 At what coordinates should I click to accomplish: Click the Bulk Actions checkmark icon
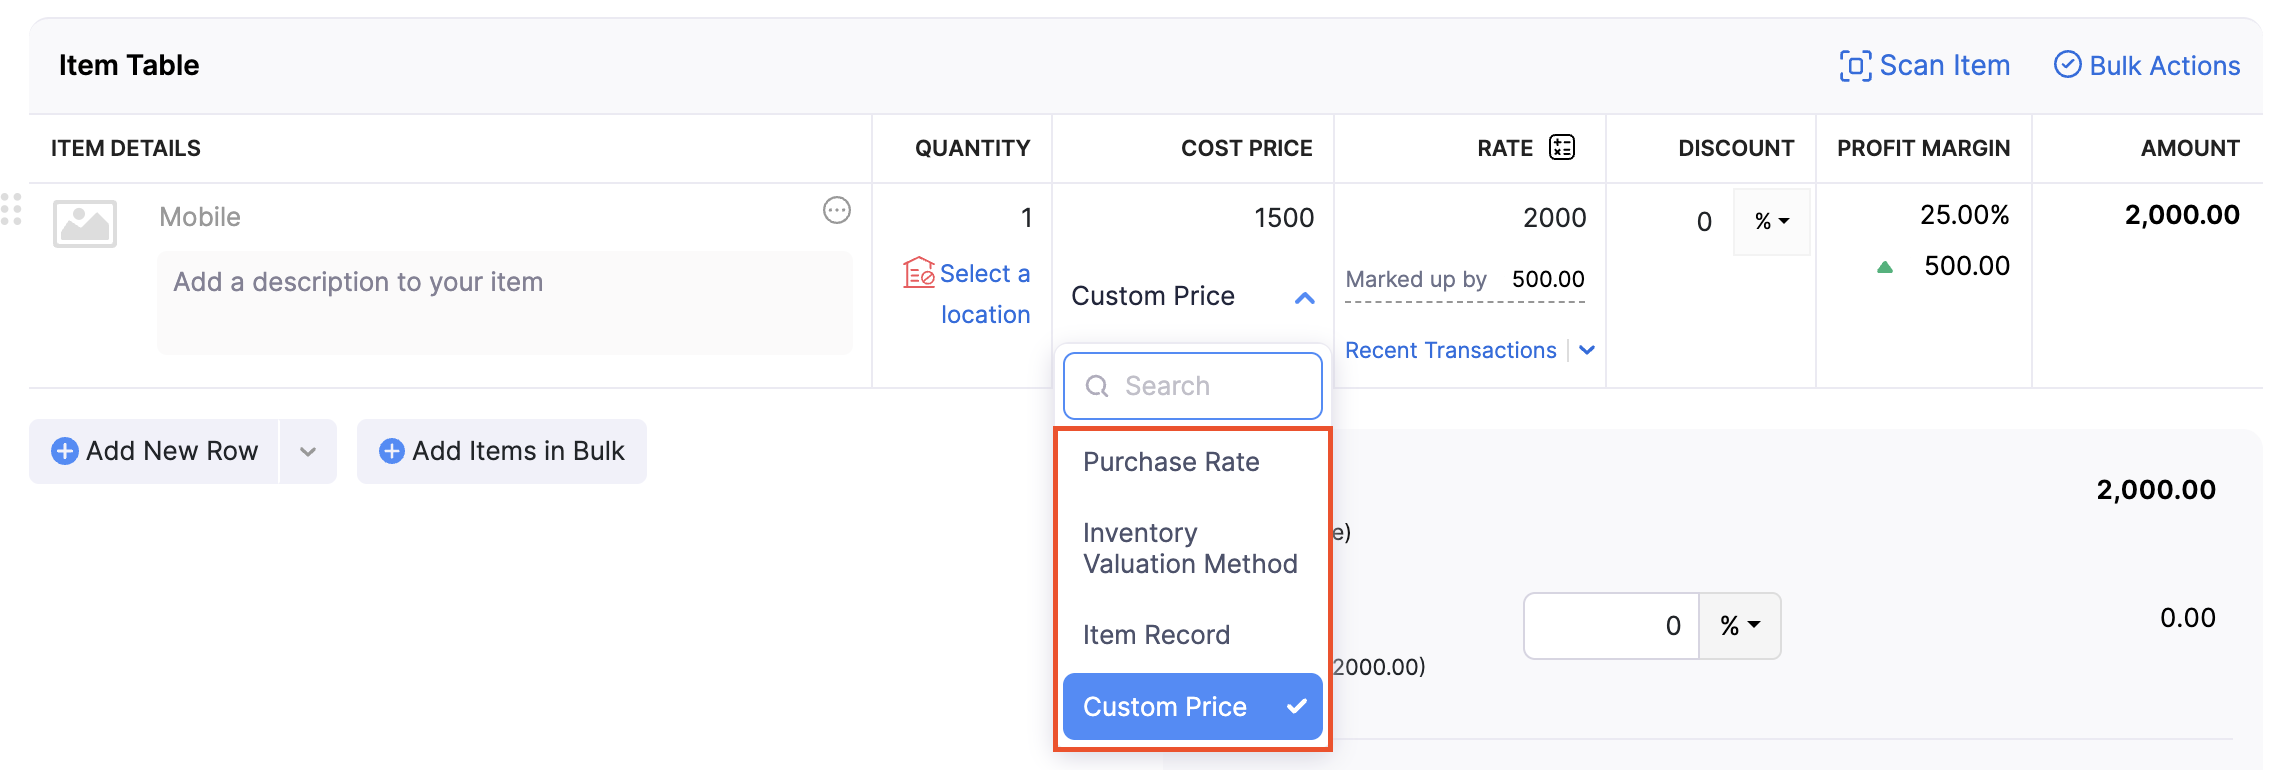coord(2068,64)
